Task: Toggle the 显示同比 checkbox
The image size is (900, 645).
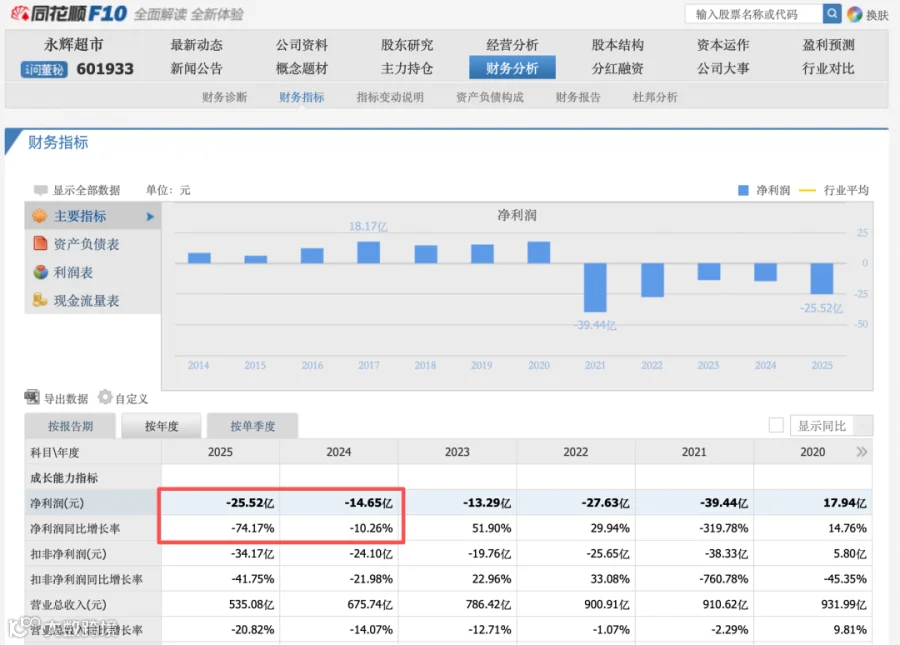Action: pos(776,425)
